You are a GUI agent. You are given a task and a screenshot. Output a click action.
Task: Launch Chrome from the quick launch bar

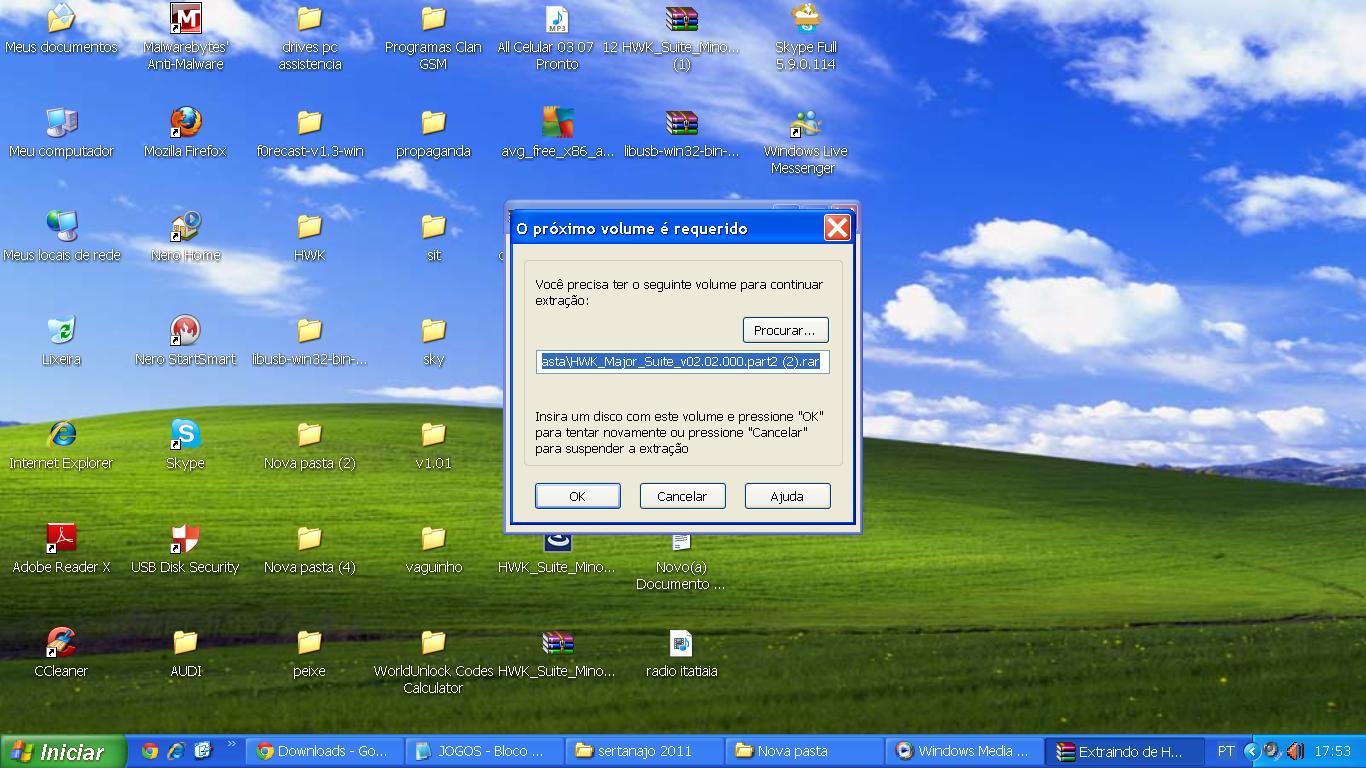150,751
